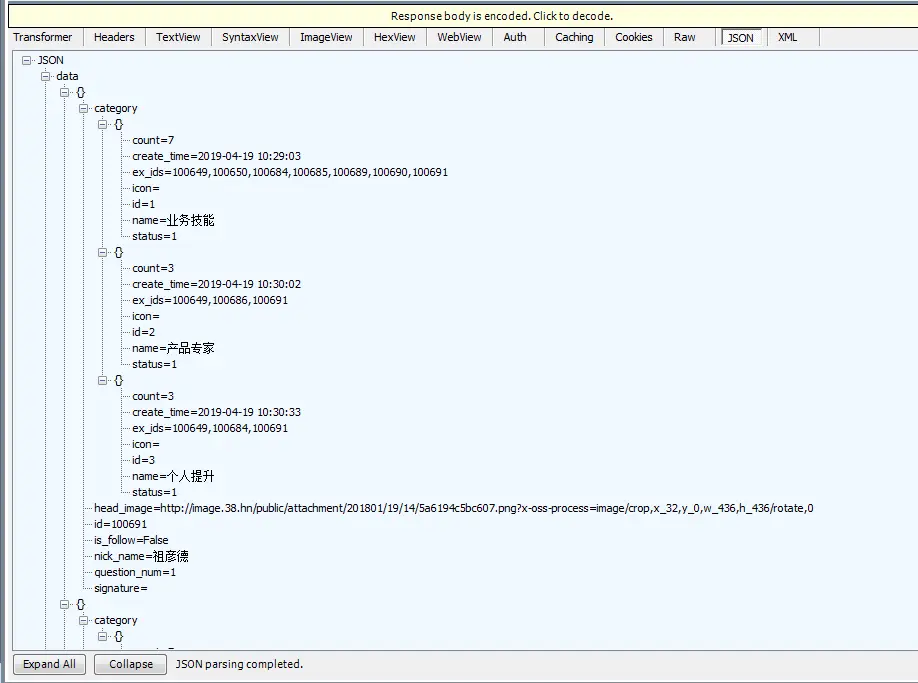This screenshot has width=918, height=683.
Task: Select the root JSON label
Action: 51,60
